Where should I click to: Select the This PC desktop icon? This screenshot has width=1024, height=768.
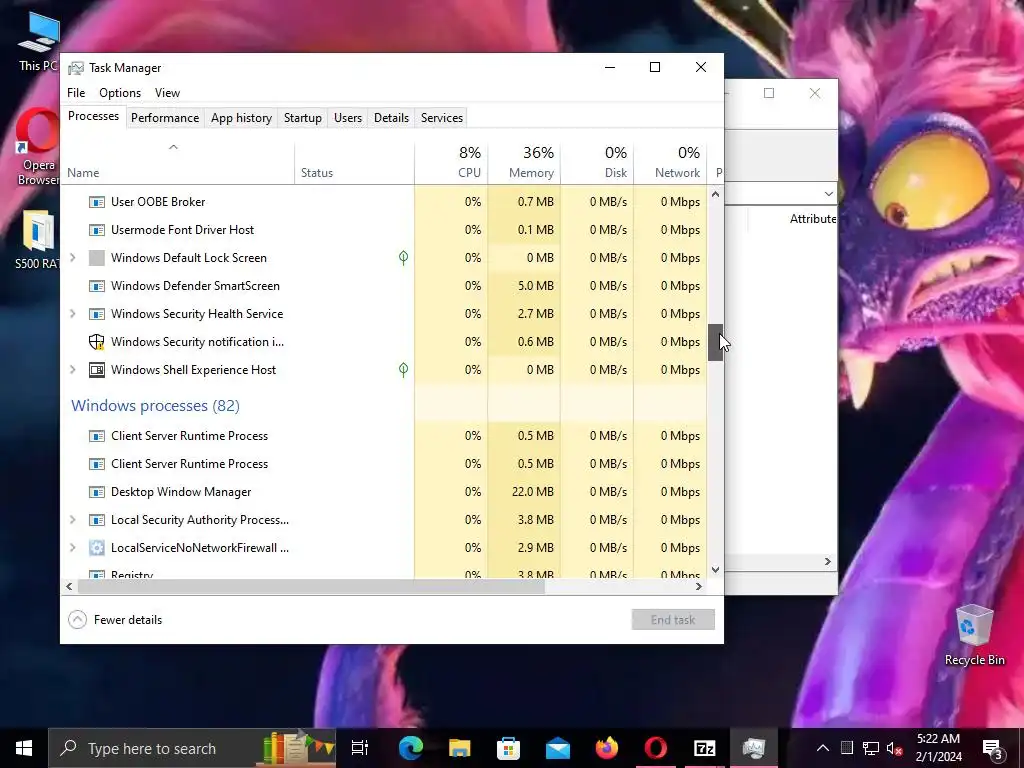pos(38,42)
